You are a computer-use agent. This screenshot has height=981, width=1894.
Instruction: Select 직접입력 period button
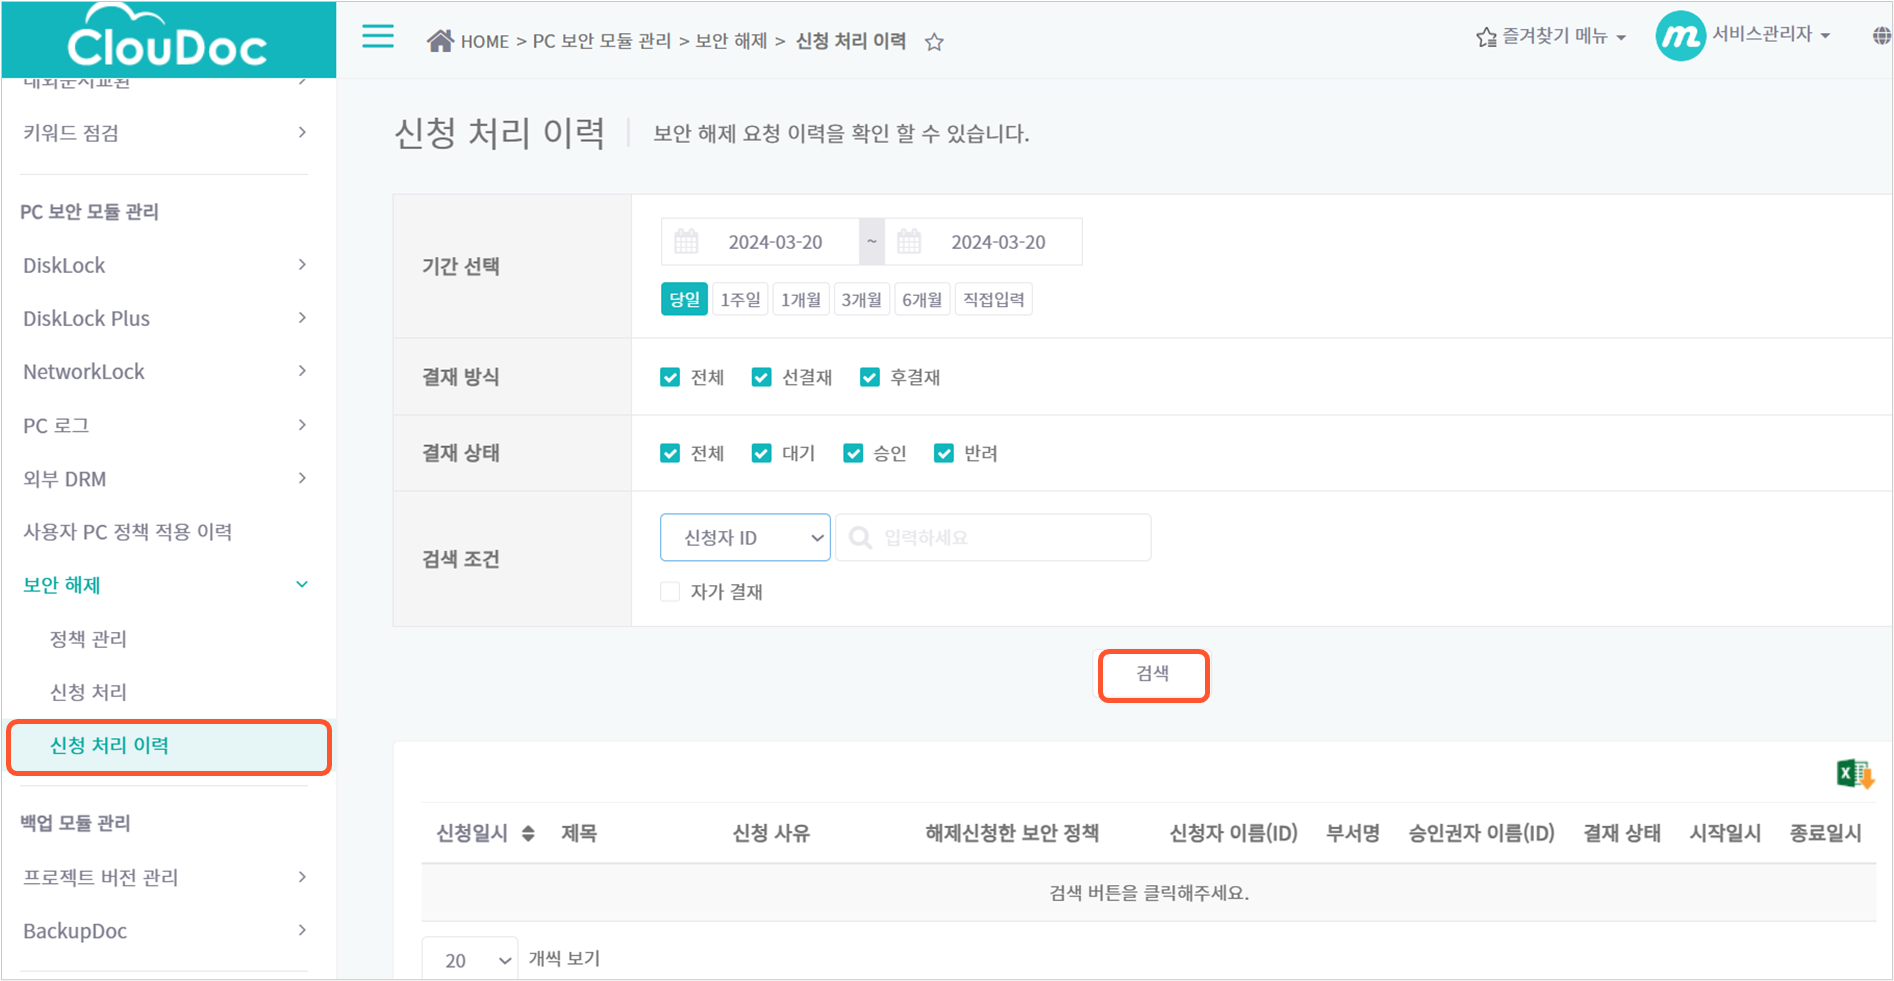(994, 299)
